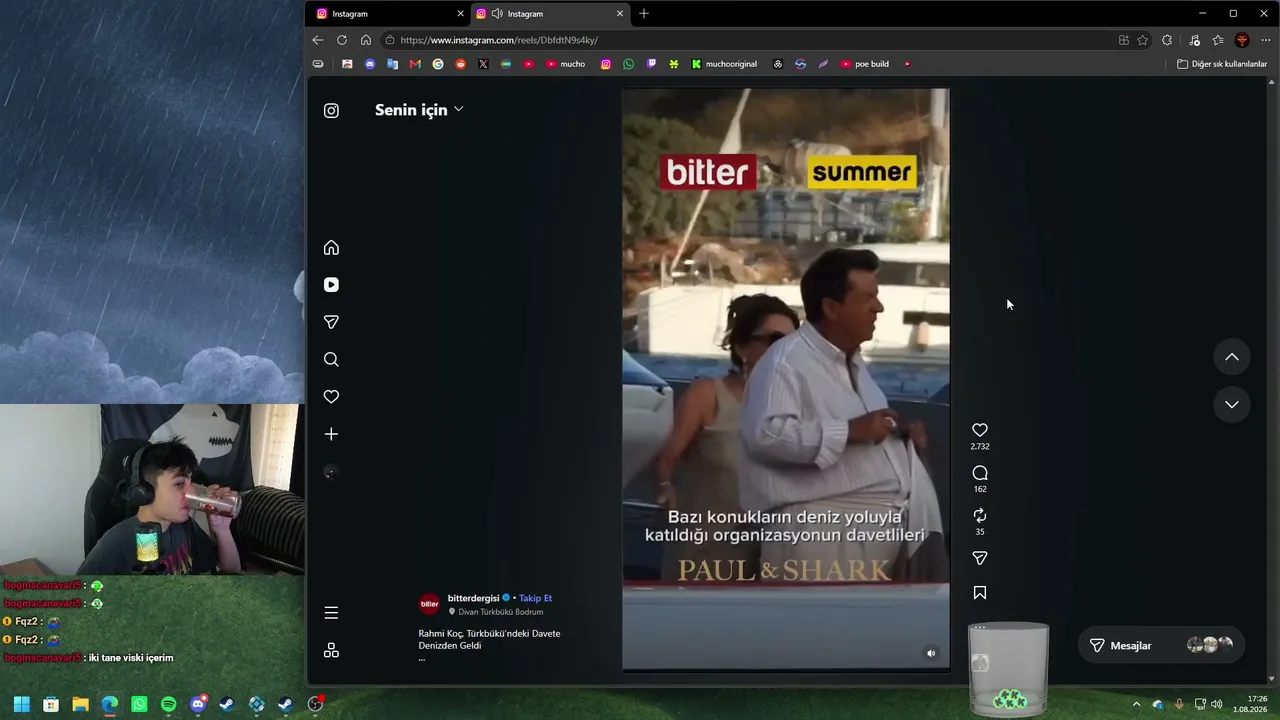
Task: Close the second Instagram tab
Action: pos(620,14)
